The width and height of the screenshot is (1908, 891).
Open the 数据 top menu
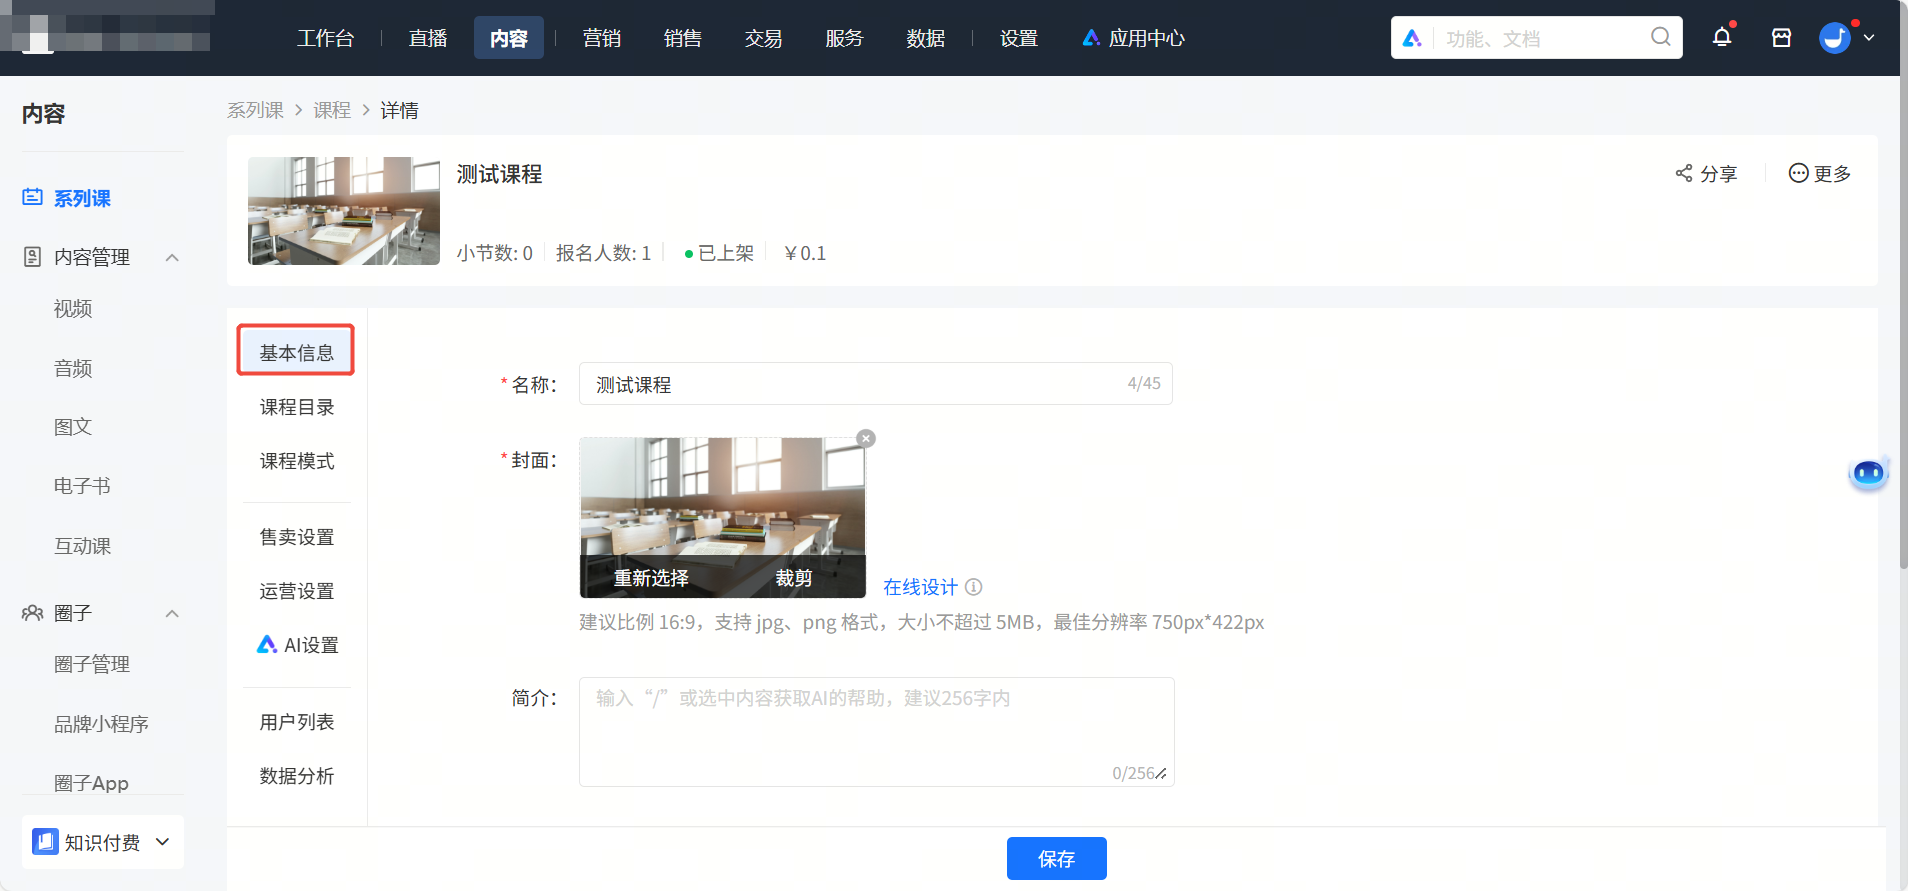point(926,38)
